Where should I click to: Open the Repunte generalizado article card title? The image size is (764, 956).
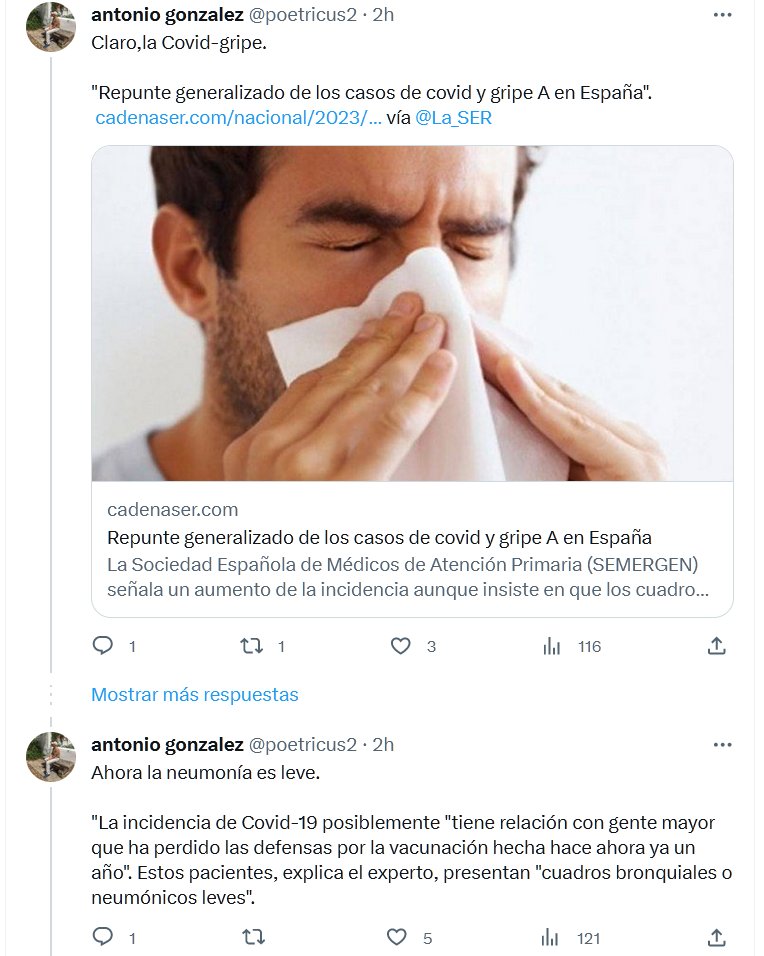click(379, 537)
